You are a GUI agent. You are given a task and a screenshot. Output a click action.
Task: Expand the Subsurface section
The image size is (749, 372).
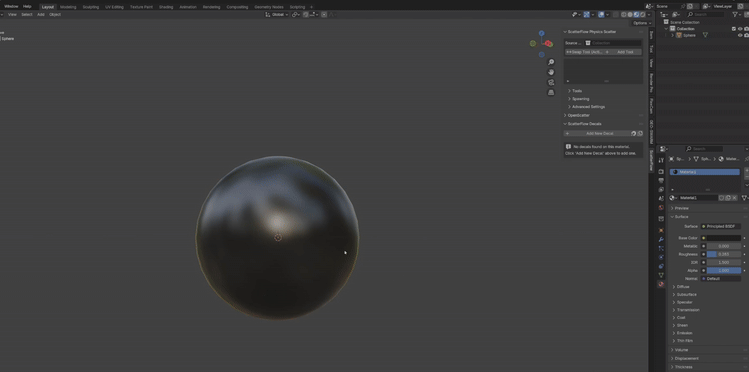[685, 295]
